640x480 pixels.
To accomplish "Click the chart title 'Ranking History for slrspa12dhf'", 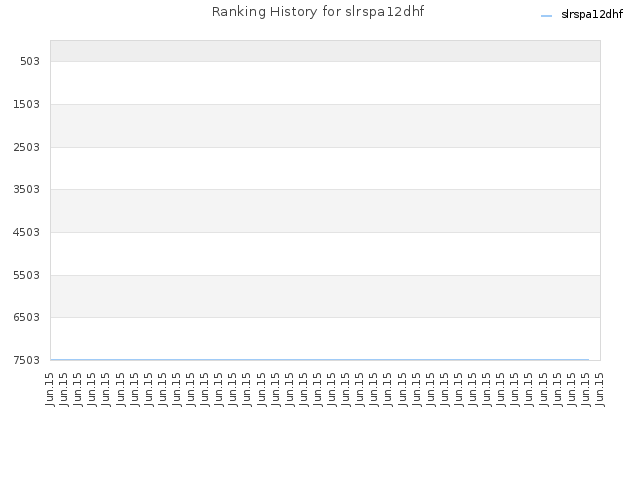I will [x=318, y=11].
